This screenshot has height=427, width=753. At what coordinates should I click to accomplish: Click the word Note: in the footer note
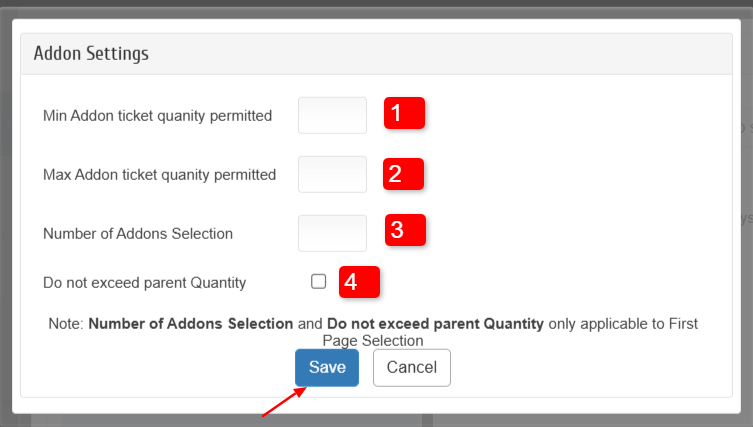66,324
